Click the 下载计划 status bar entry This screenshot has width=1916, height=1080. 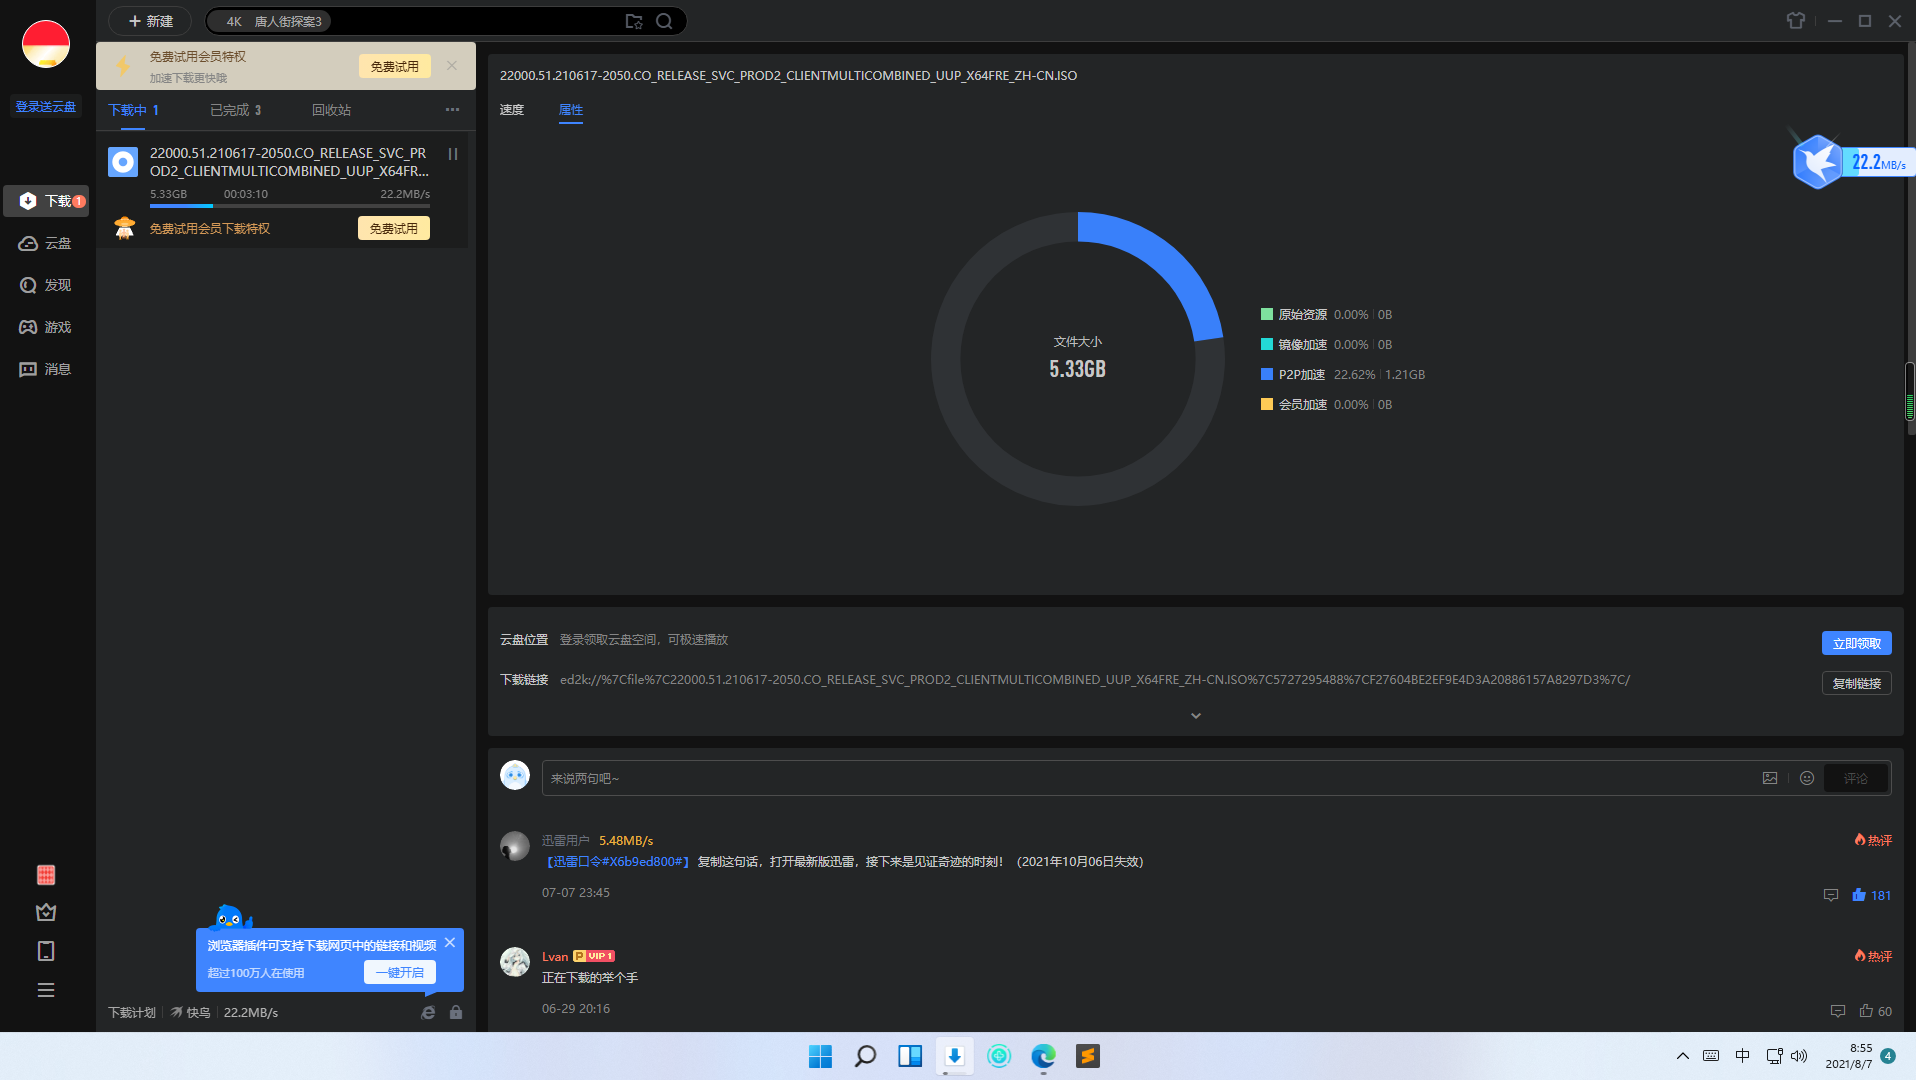click(x=132, y=1012)
